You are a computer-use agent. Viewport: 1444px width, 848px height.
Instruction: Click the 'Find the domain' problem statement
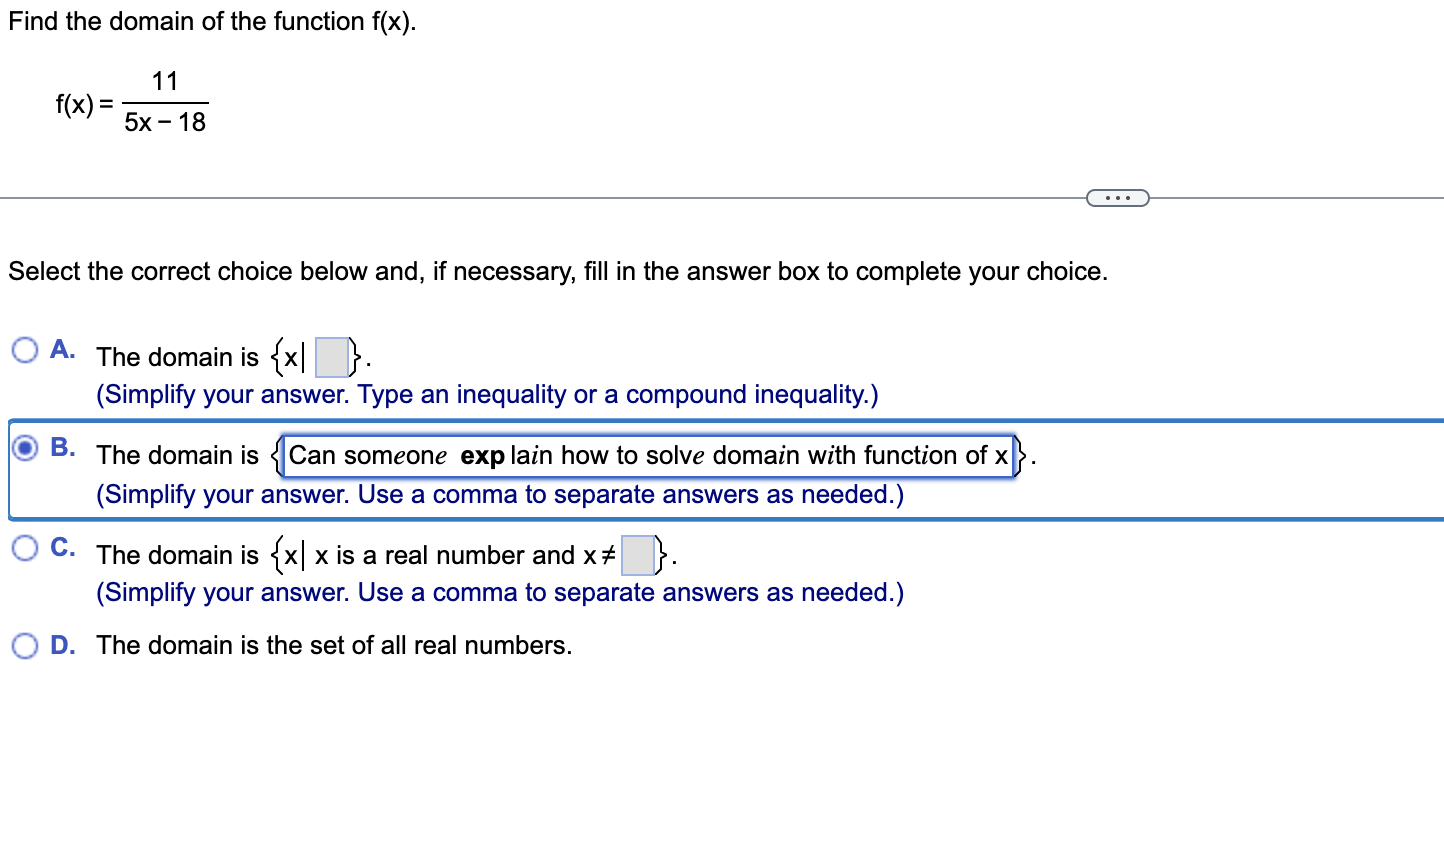(x=212, y=21)
